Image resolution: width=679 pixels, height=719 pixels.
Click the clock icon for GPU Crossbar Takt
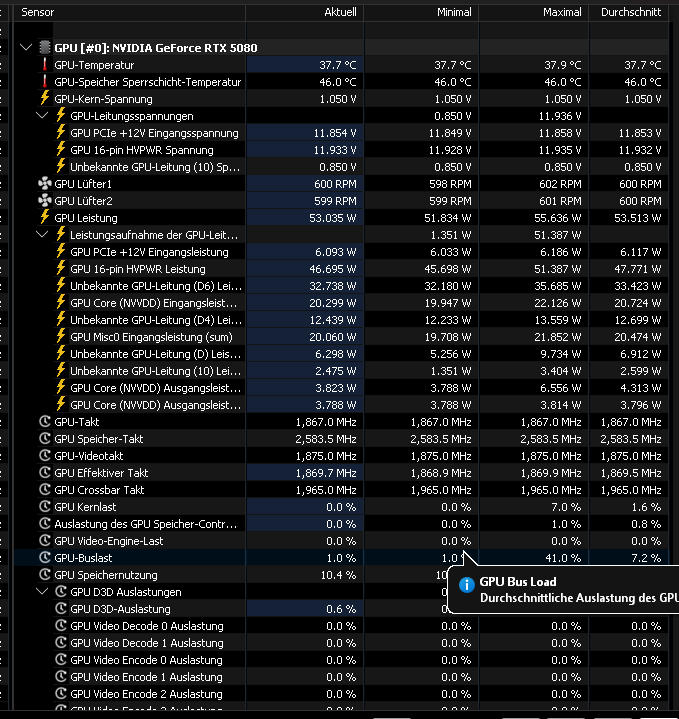44,489
